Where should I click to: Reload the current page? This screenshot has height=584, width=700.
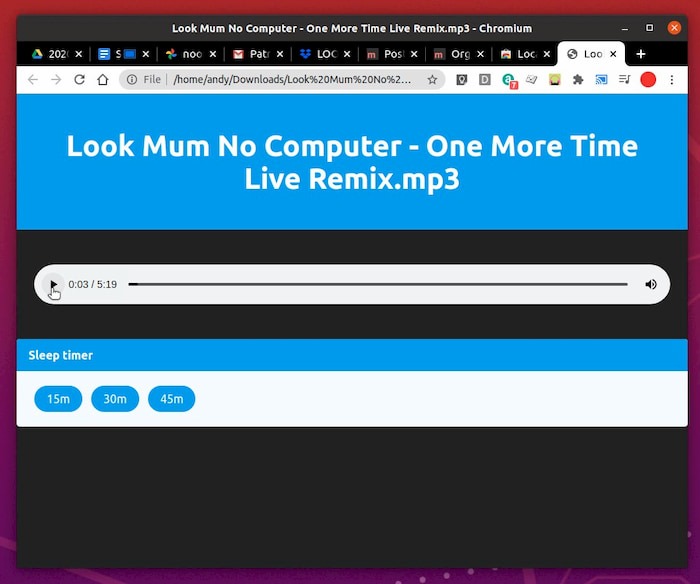pos(79,79)
